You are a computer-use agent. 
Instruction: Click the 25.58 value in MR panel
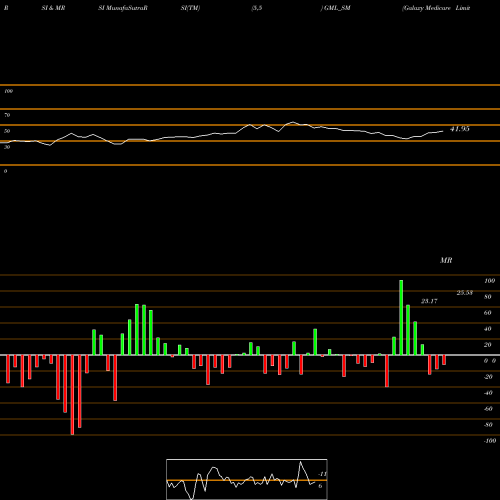tap(465, 293)
